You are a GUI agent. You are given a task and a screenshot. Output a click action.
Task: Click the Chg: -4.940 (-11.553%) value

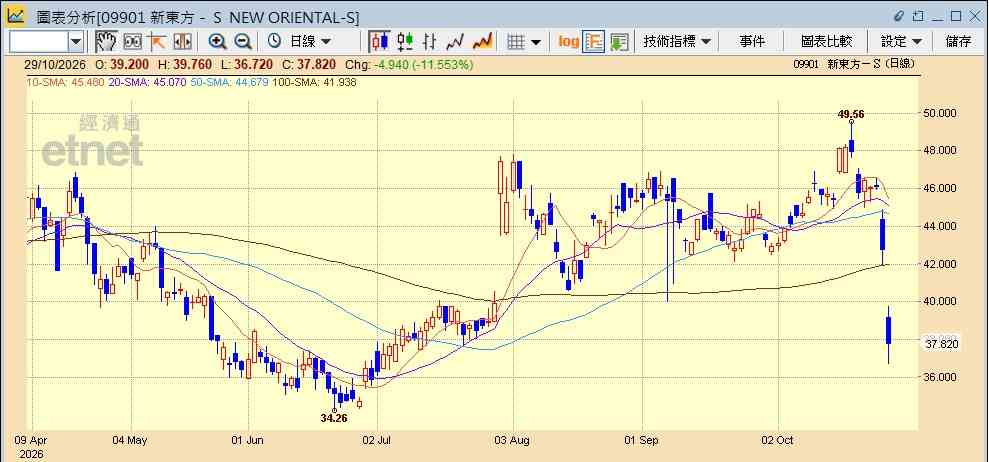(410, 64)
